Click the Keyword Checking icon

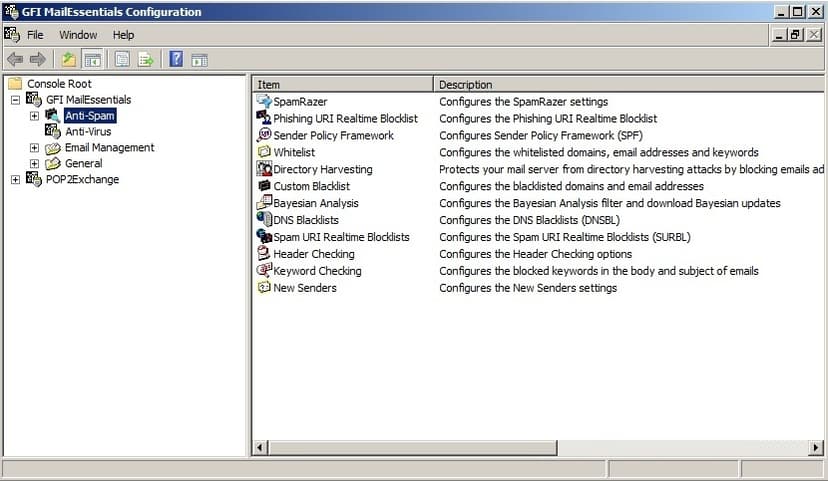[x=264, y=270]
